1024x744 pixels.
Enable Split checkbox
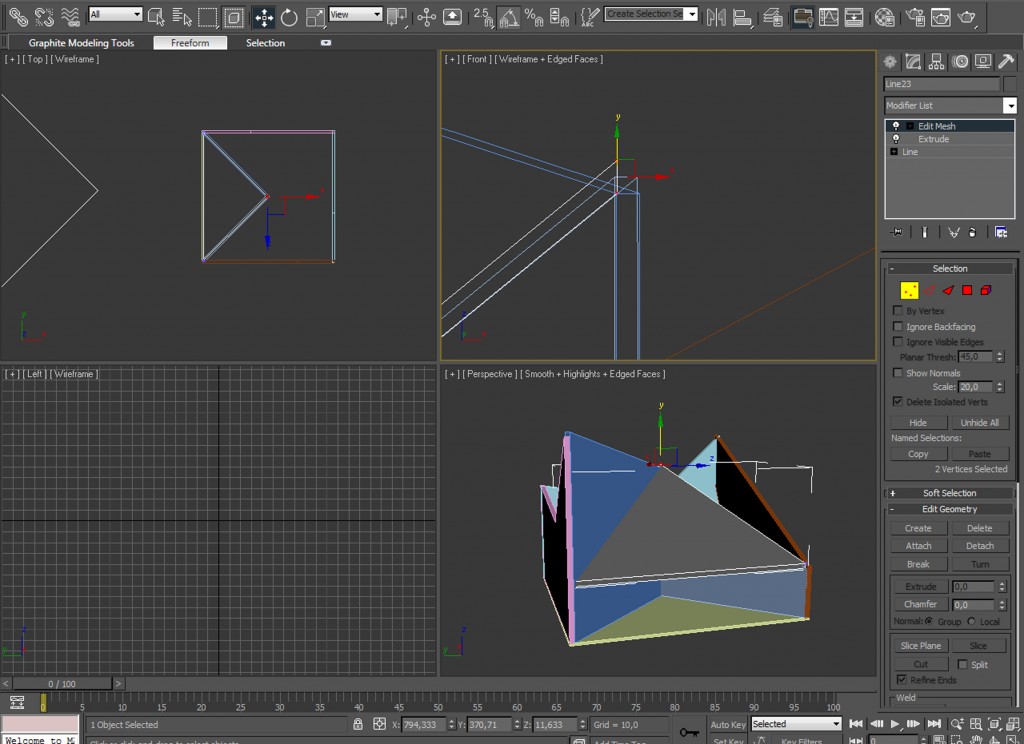(x=962, y=664)
